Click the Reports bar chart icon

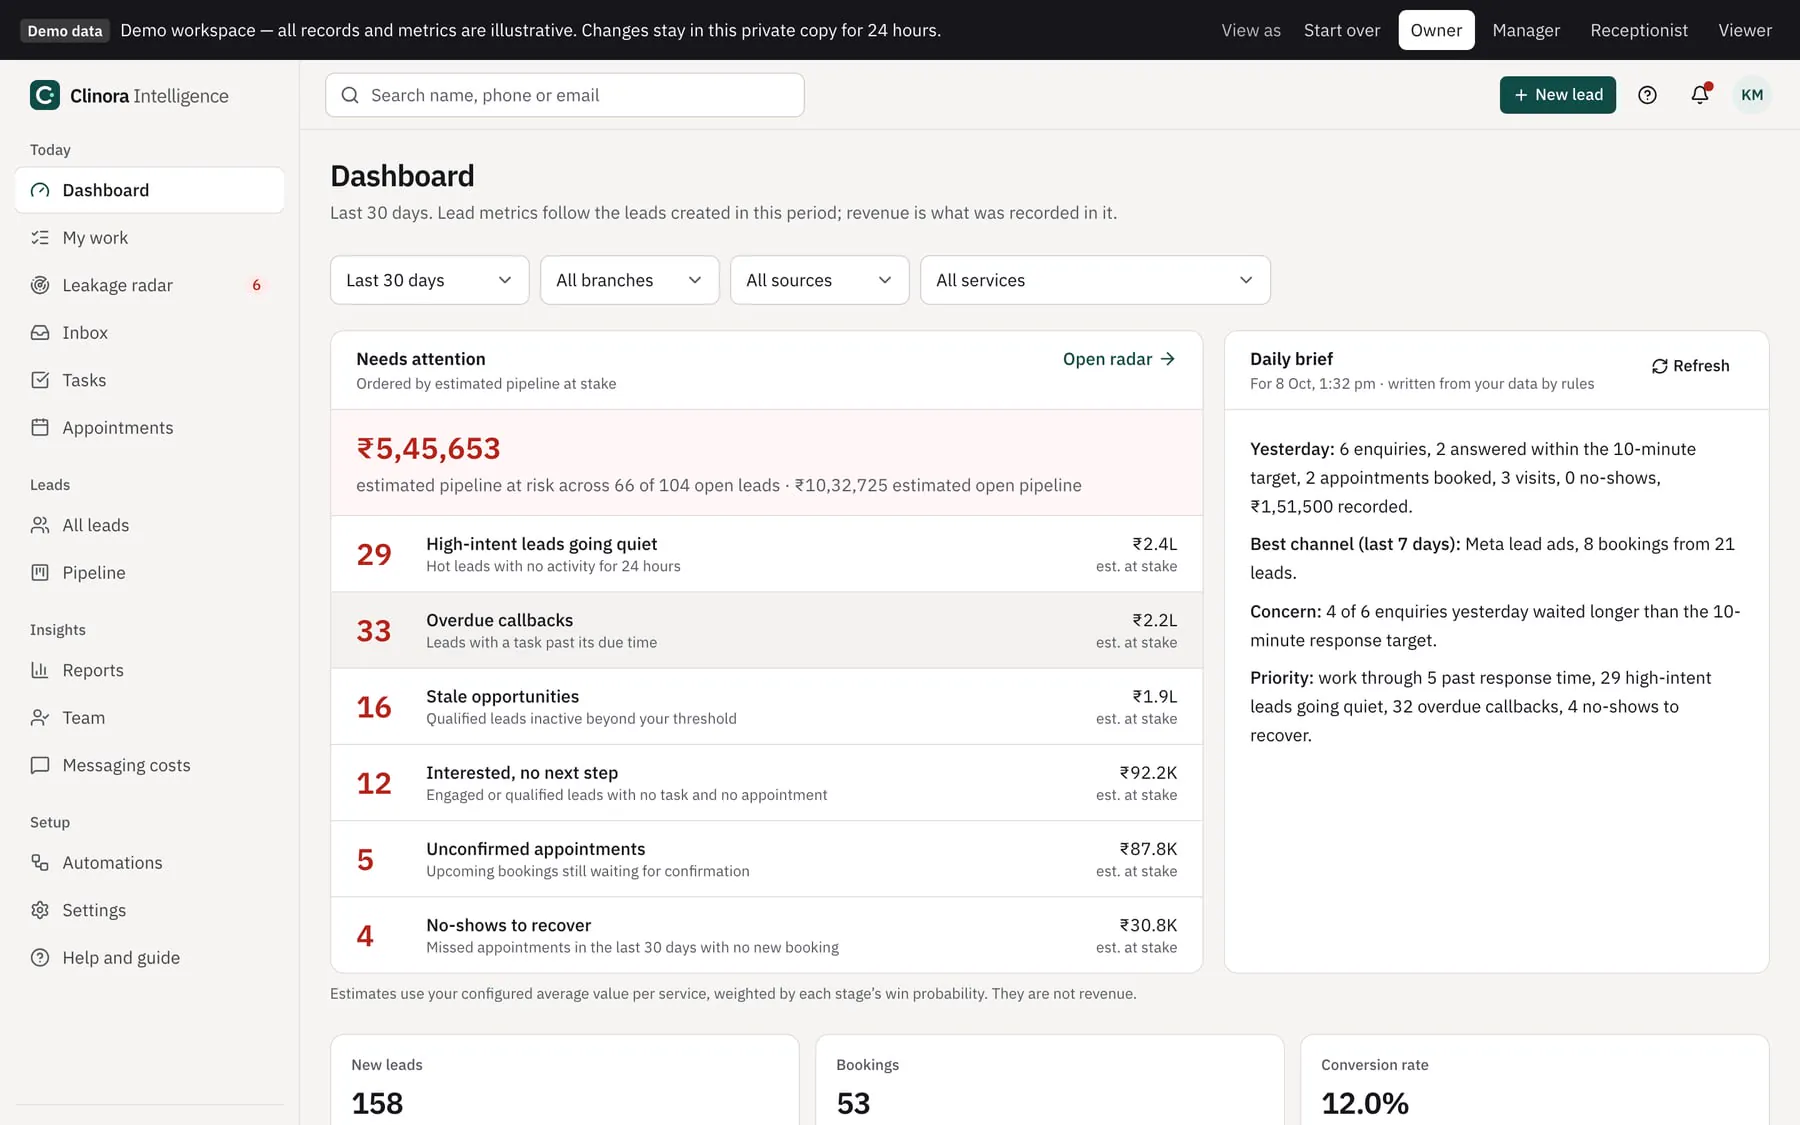pos(40,670)
